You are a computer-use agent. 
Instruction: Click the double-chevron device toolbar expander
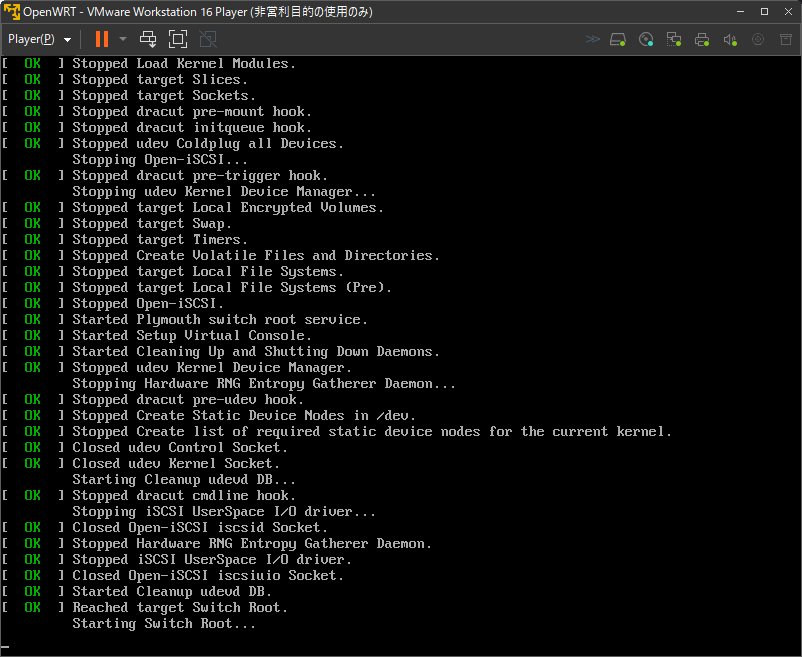592,39
